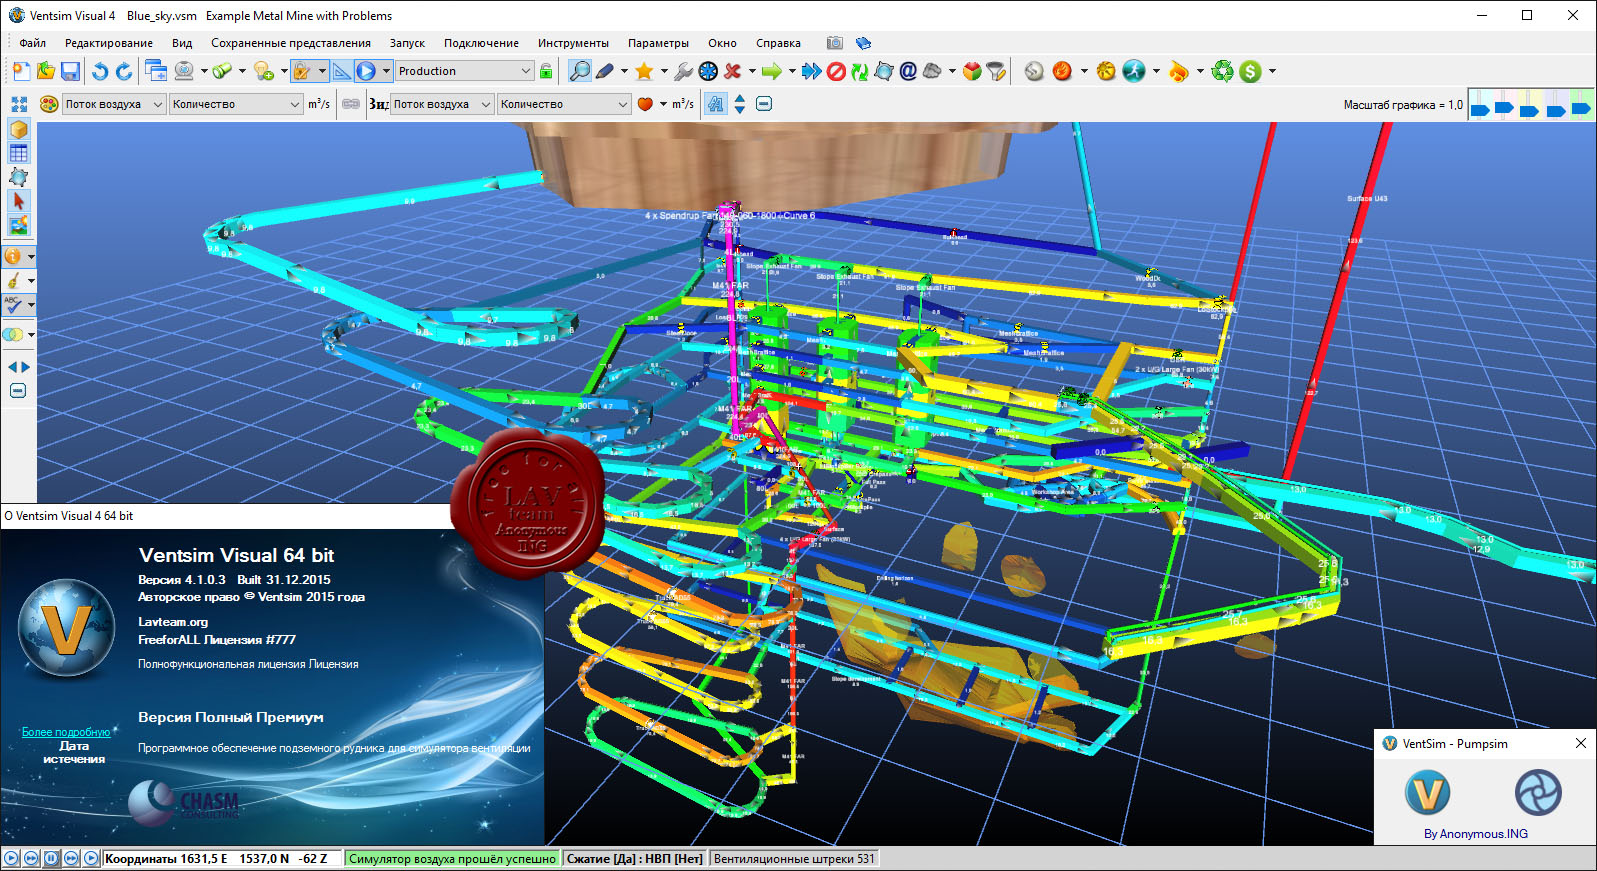Toggle the triangle ruler perspective button
This screenshot has height=871, width=1597.
click(x=342, y=71)
